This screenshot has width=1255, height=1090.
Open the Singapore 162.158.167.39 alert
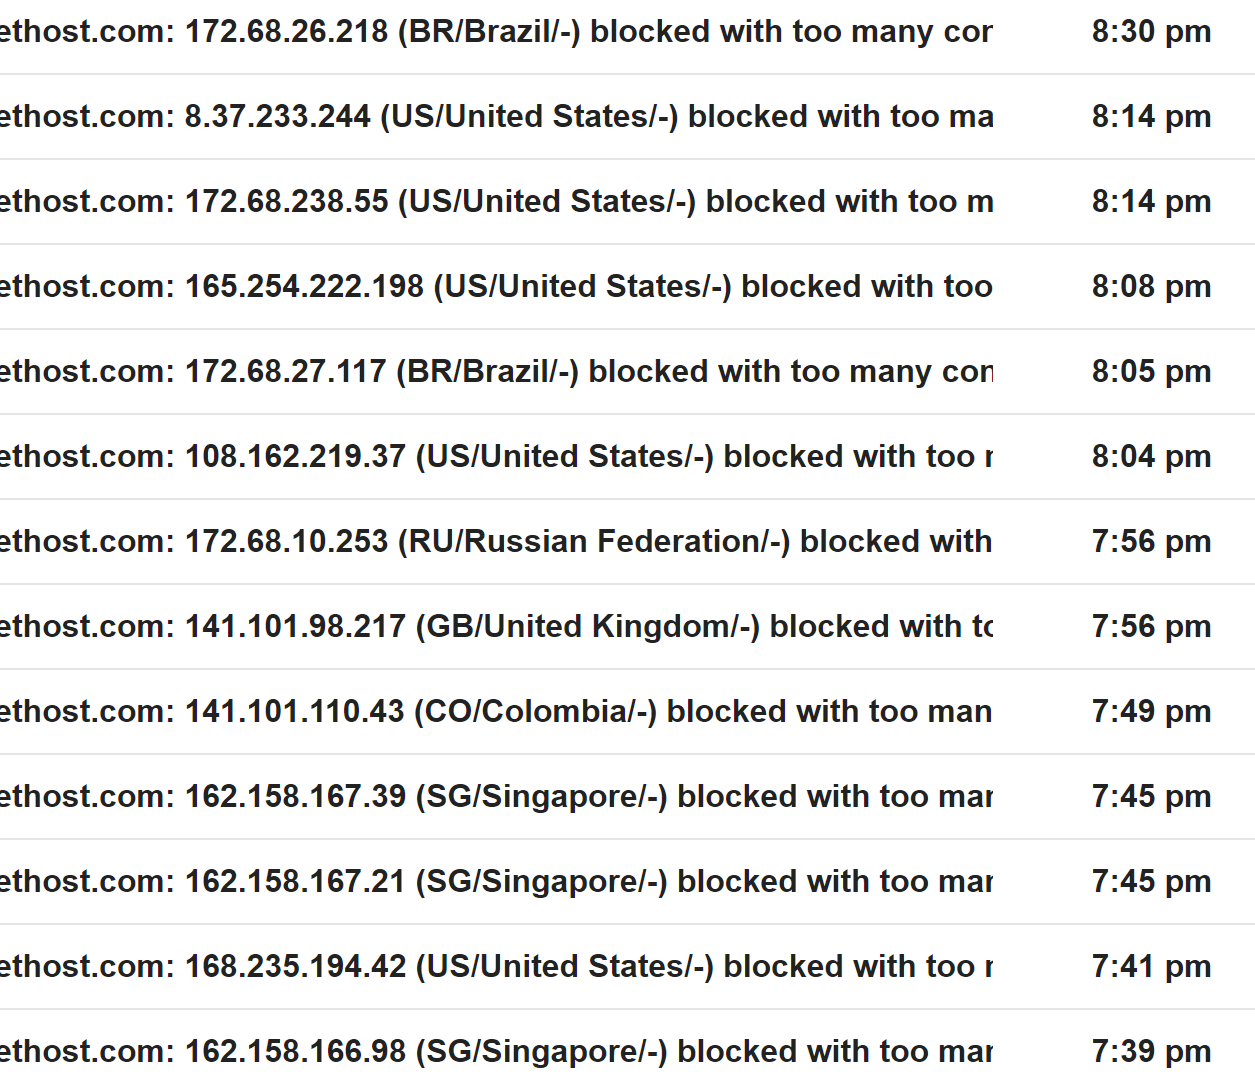coord(495,797)
